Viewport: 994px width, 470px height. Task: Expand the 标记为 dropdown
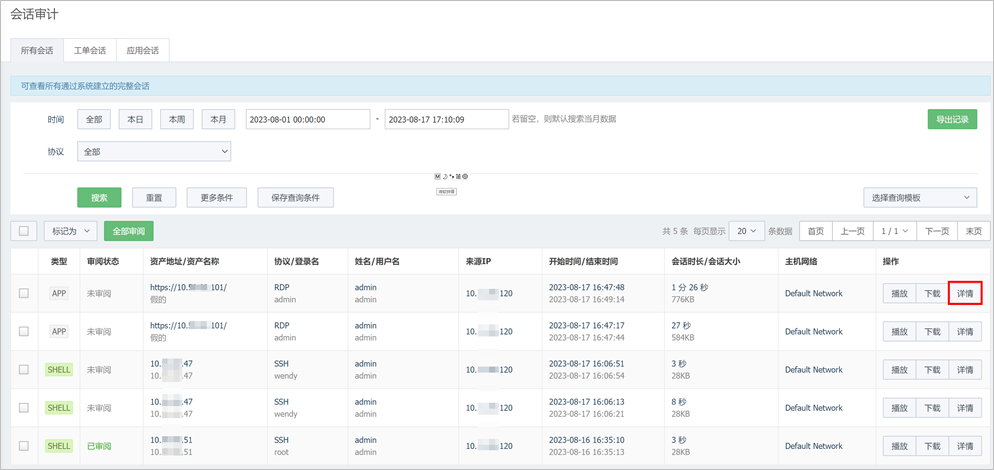click(x=70, y=231)
